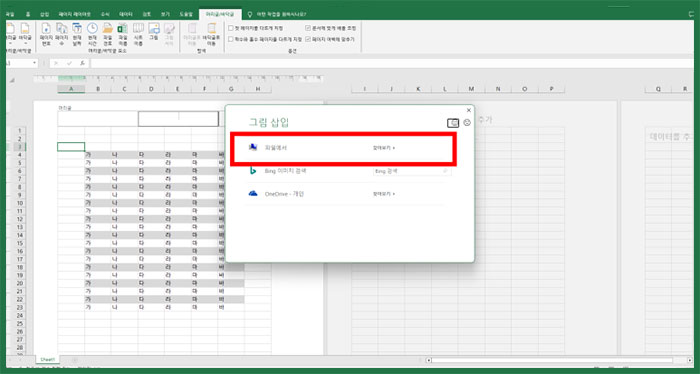Insert 페이지 수 (Number of Pages) element
Screen dimensions: 700x374
(62, 34)
